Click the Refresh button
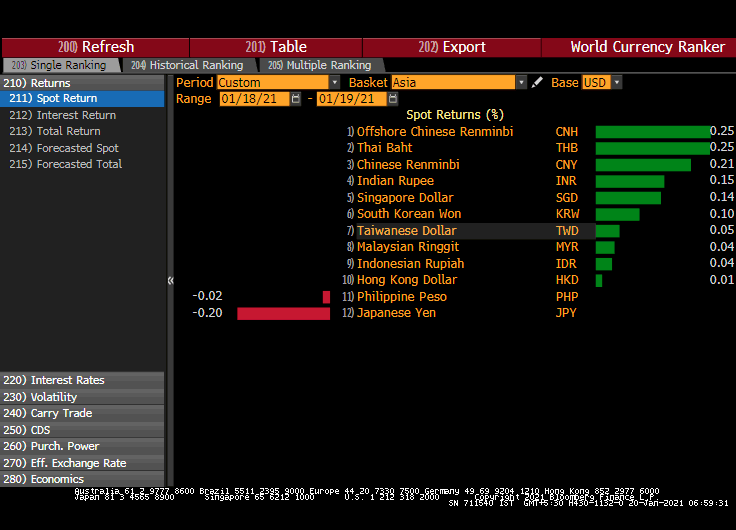This screenshot has width=736, height=530. tap(96, 47)
